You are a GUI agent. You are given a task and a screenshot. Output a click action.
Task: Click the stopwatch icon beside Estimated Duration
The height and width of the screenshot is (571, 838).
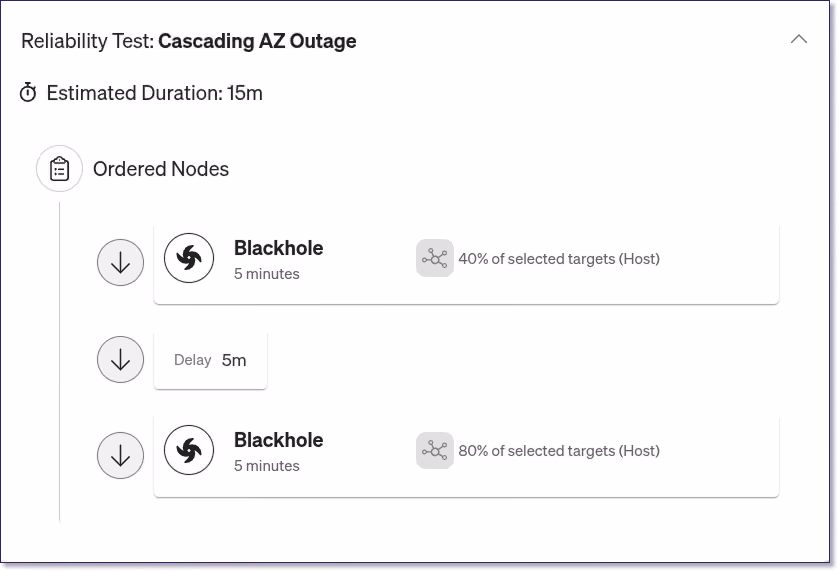[28, 92]
